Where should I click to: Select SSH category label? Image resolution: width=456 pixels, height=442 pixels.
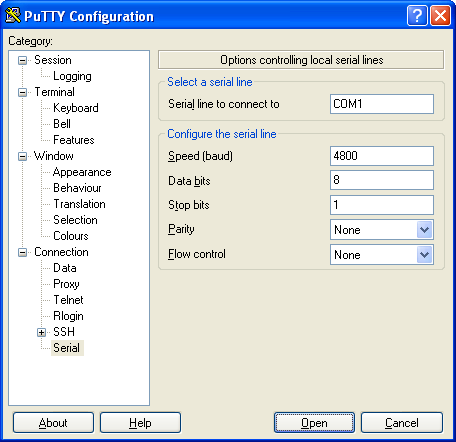[x=64, y=332]
